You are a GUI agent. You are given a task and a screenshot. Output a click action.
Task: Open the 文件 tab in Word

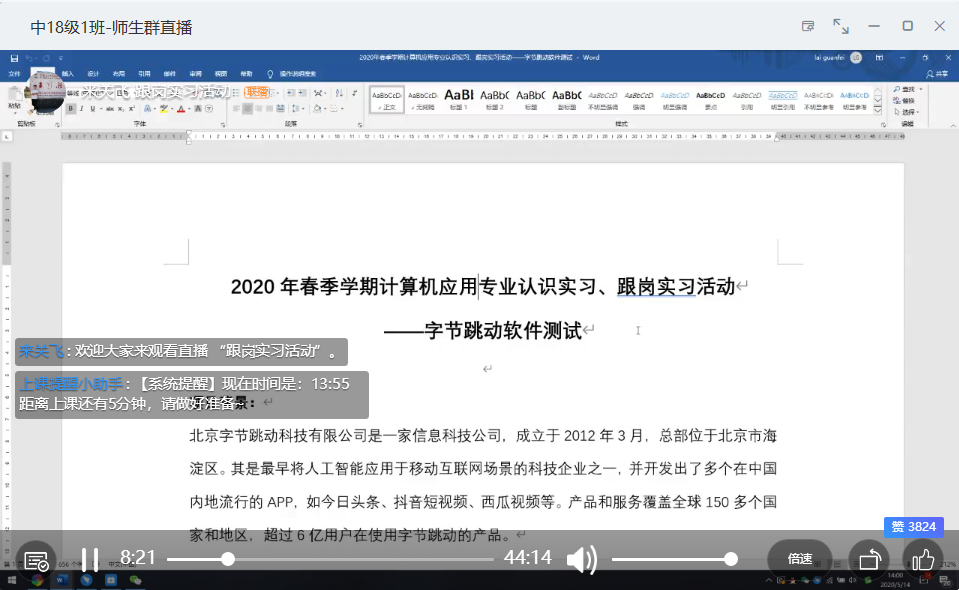pos(15,74)
